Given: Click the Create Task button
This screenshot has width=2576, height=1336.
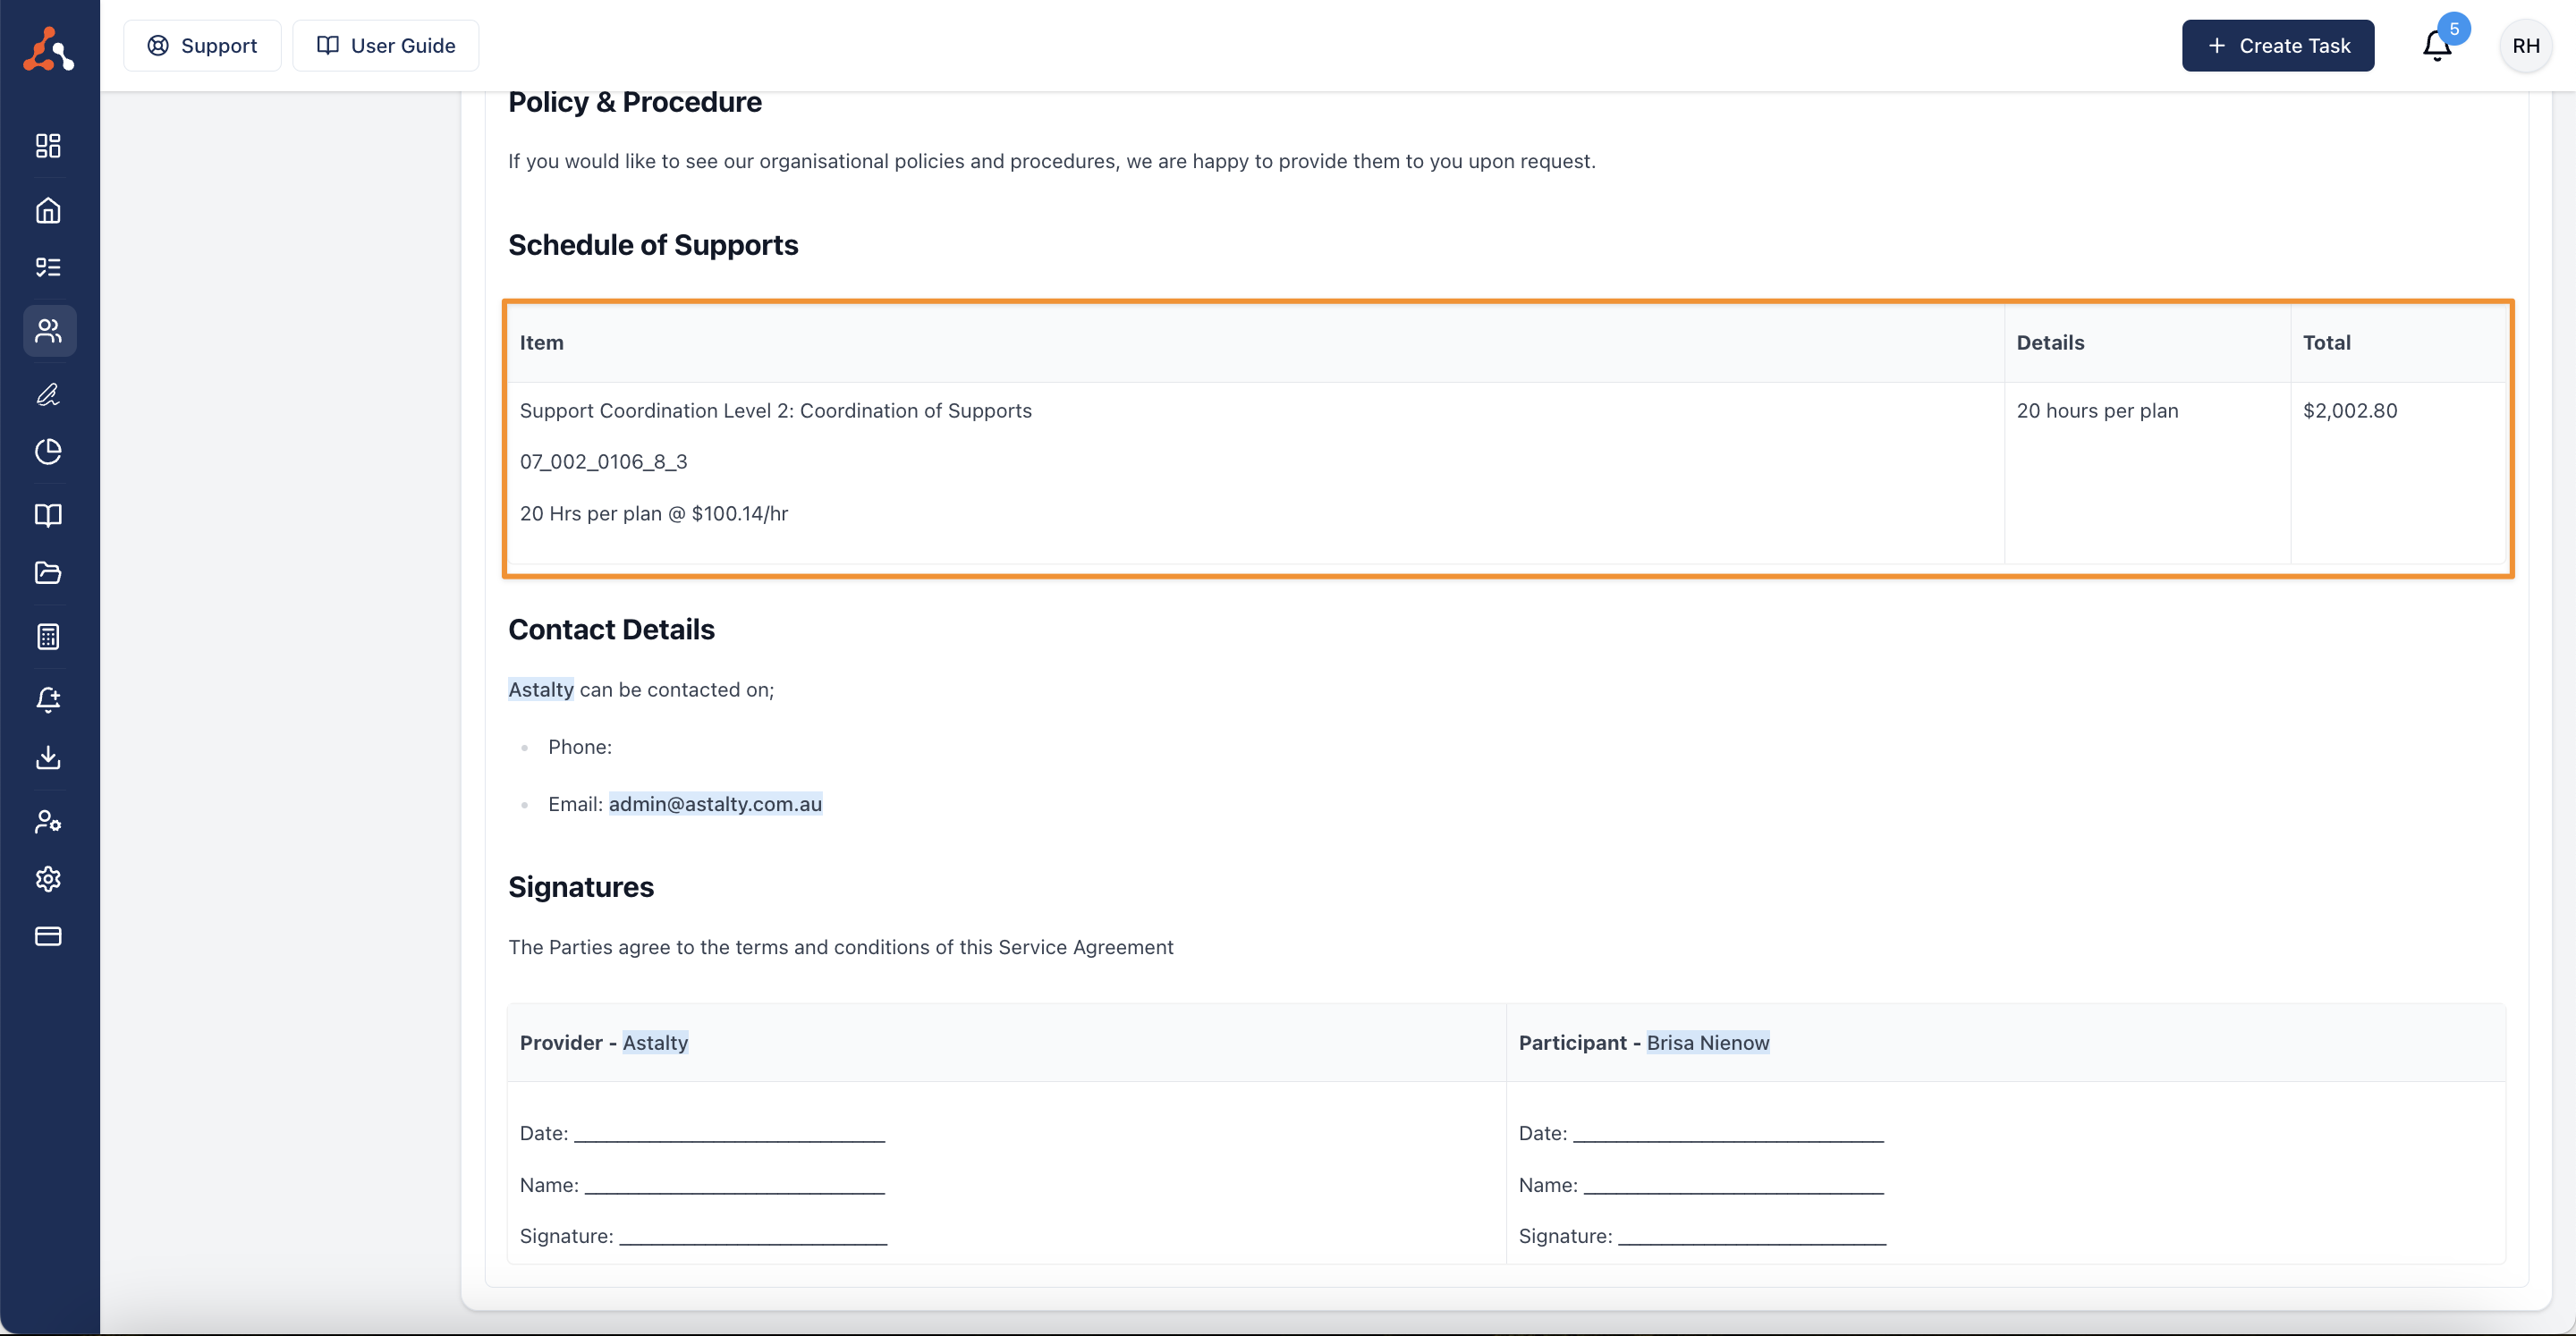Looking at the screenshot, I should point(2278,46).
